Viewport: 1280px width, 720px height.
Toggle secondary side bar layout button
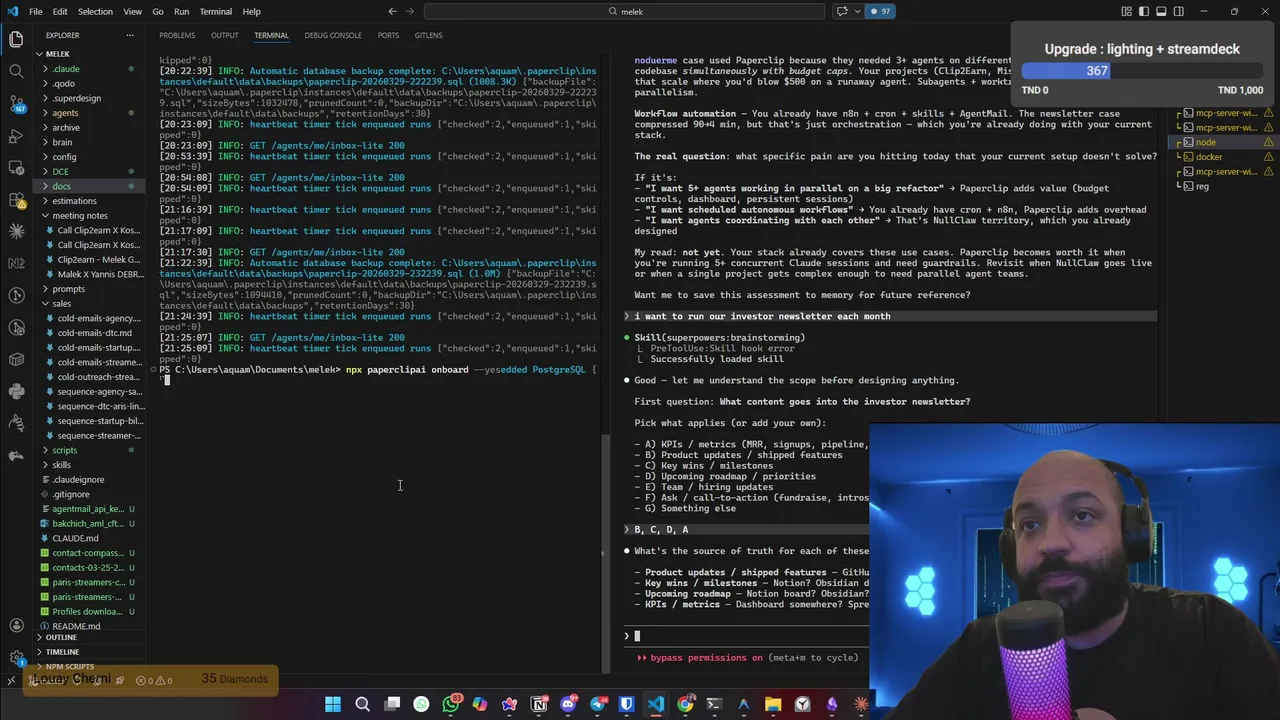point(1178,11)
